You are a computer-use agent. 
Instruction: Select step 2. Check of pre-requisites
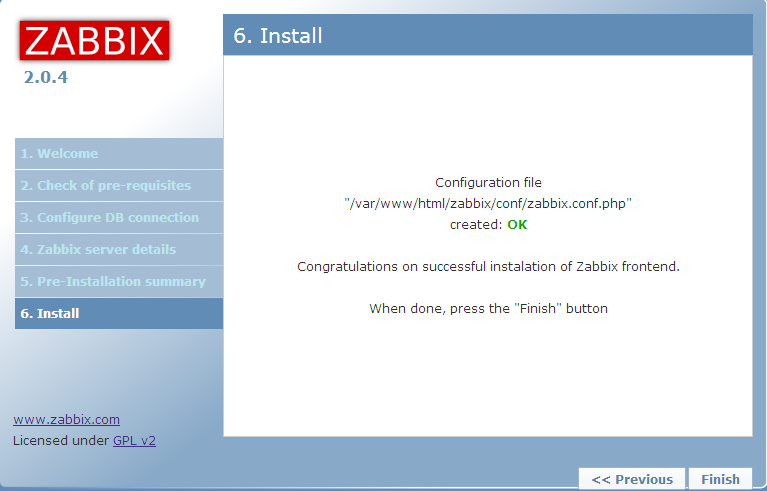[119, 185]
